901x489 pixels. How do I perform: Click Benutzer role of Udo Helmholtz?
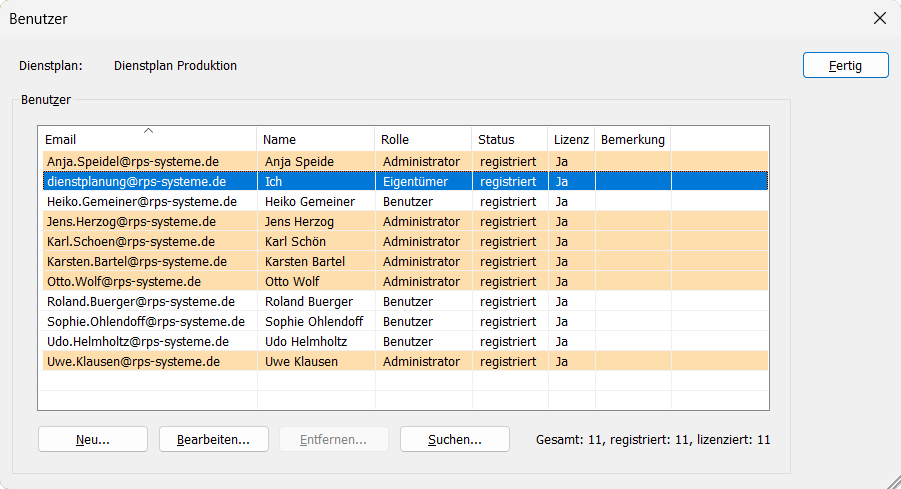(x=423, y=342)
